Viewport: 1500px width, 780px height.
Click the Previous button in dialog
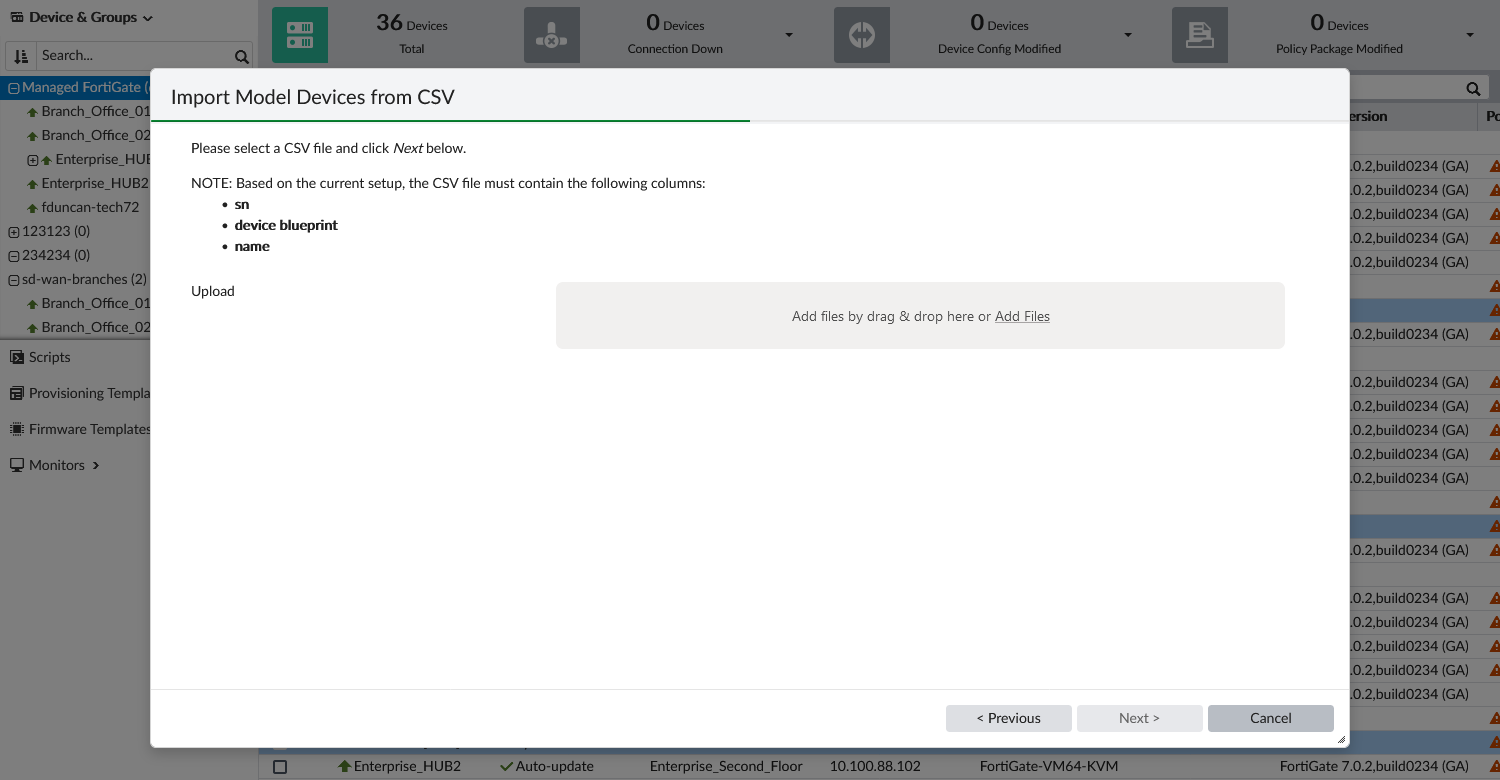pyautogui.click(x=1009, y=718)
